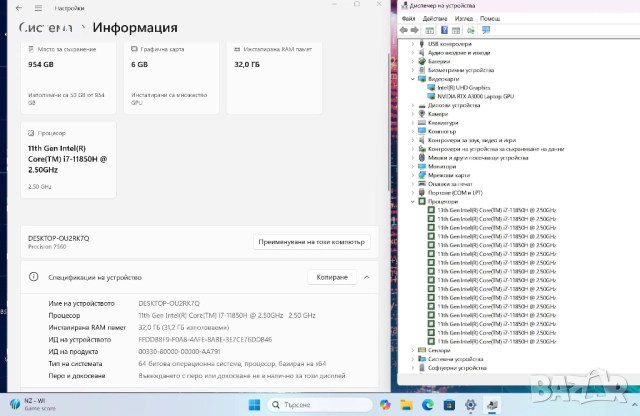
Task: Select the Портове (COM и LPT) category
Action: click(x=455, y=193)
